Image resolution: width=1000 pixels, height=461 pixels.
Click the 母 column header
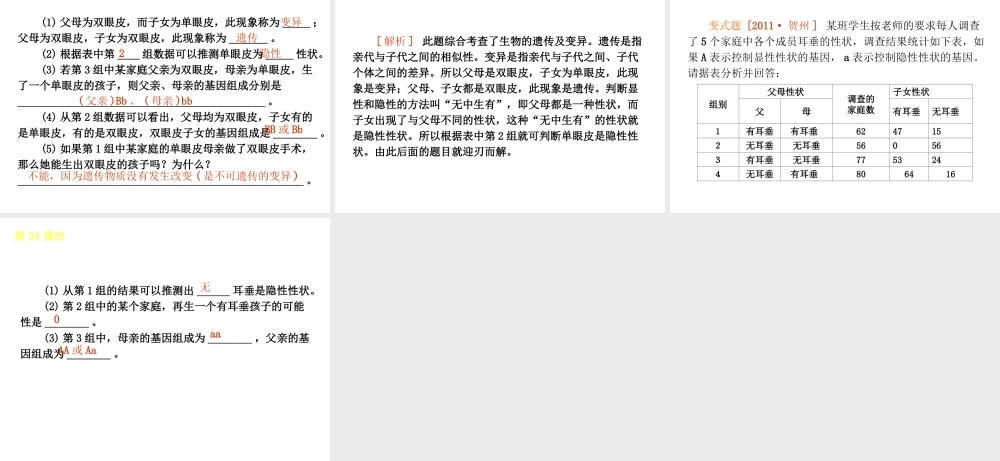(x=806, y=112)
